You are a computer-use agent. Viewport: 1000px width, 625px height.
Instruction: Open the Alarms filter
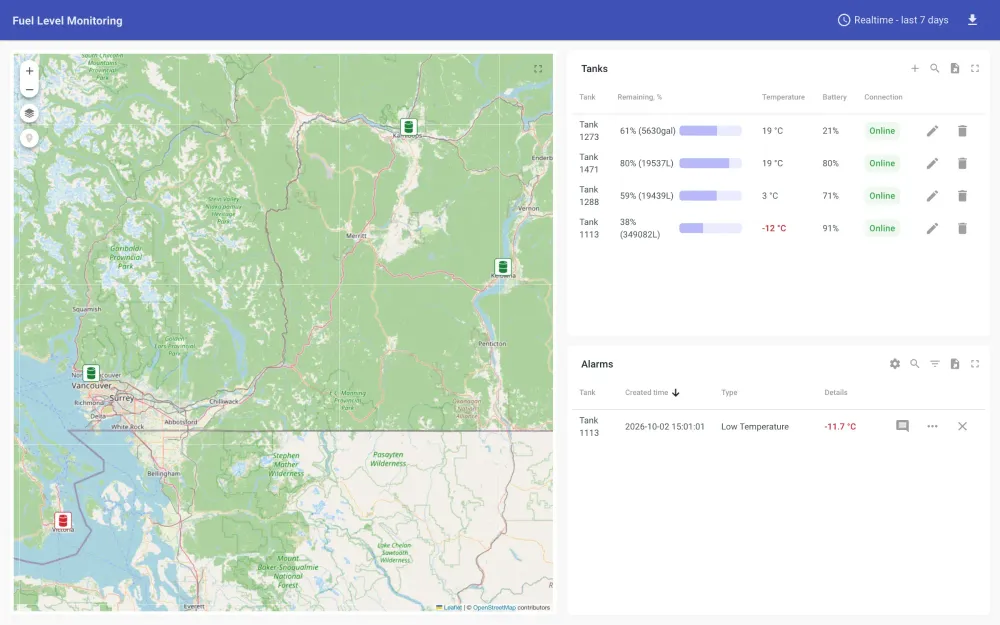[x=934, y=364]
